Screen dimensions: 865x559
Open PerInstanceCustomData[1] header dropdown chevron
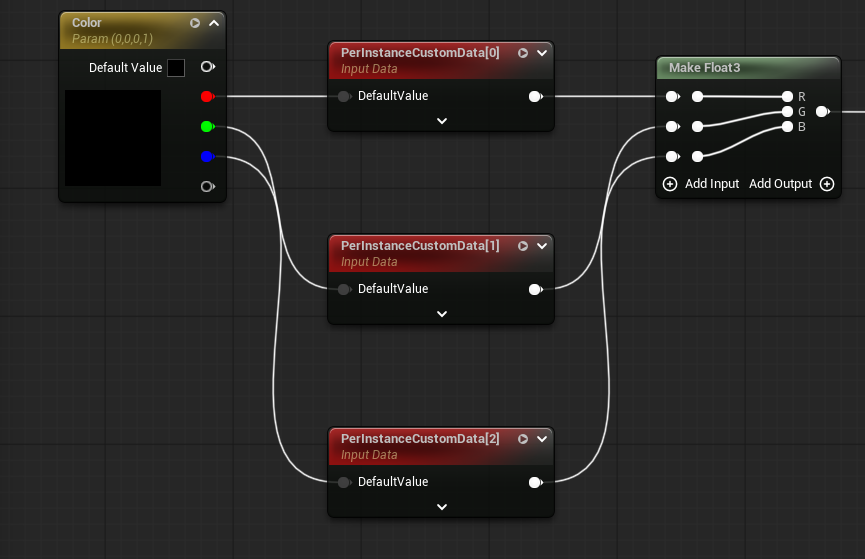[542, 246]
